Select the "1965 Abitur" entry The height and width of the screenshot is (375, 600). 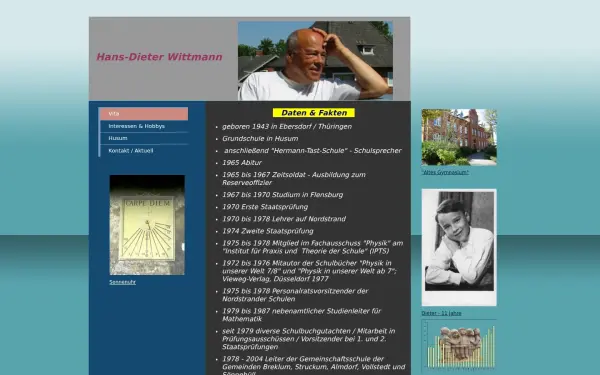242,163
